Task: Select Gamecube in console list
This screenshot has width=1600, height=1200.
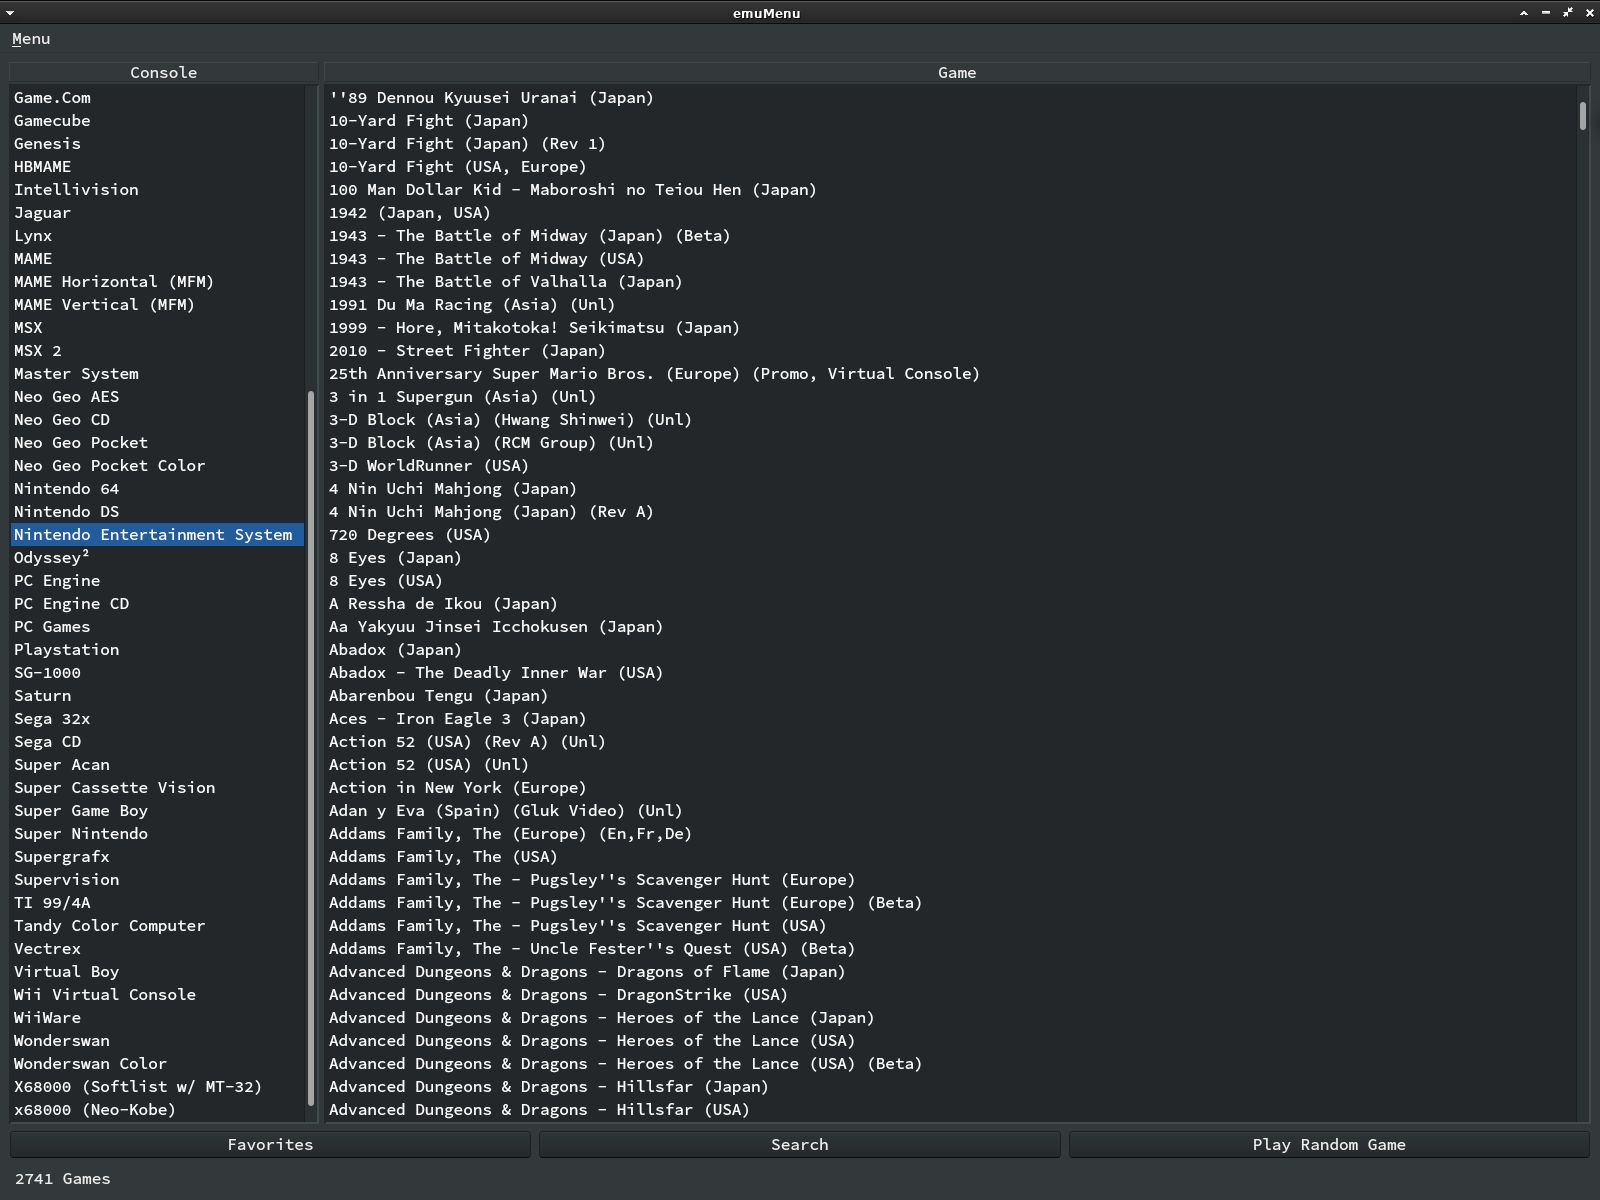Action: (157, 121)
